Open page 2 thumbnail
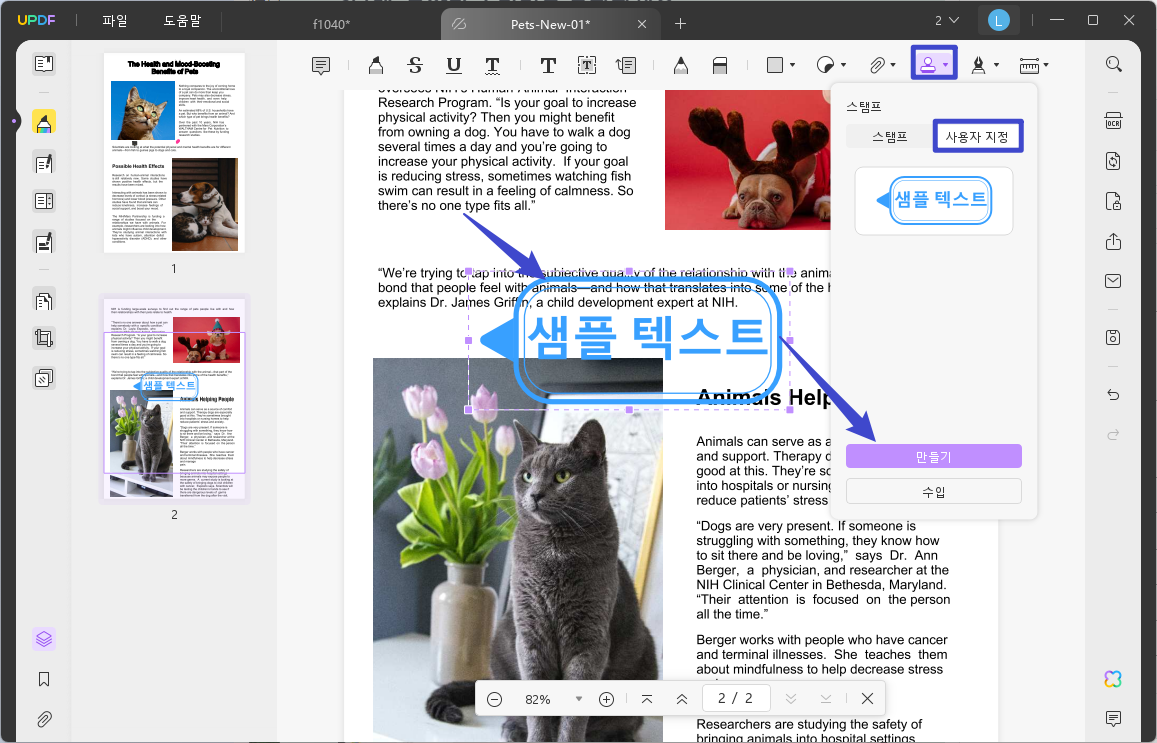Viewport: 1157px width, 743px height. pos(174,398)
